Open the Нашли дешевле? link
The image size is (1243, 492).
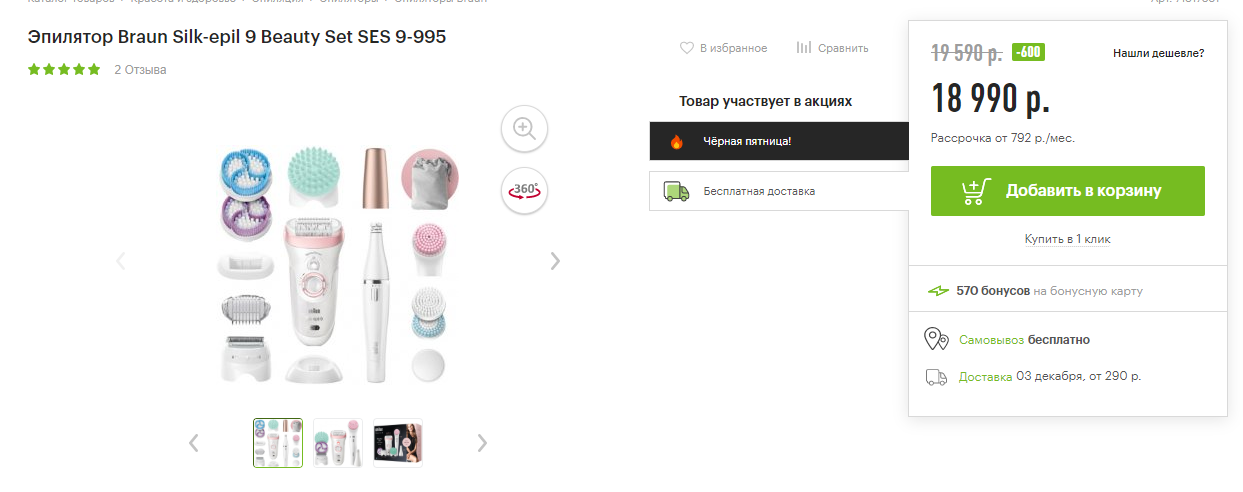point(1159,53)
